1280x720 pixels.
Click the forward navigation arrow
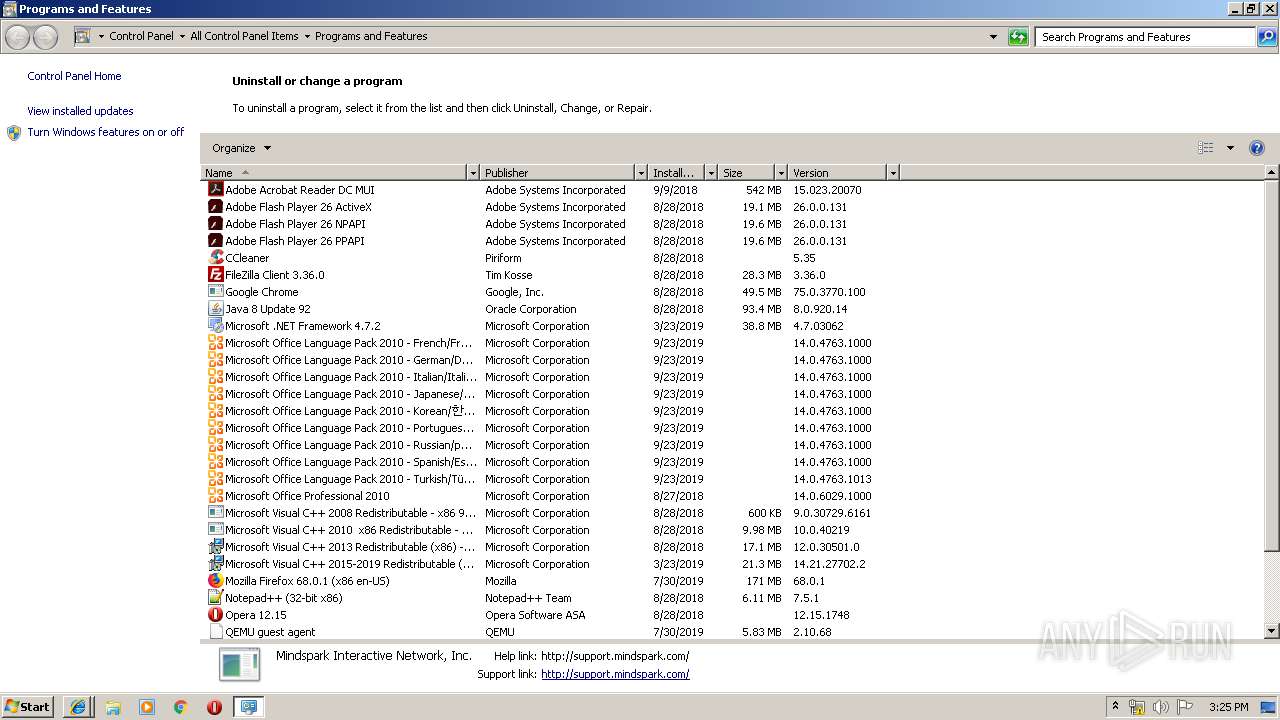(45, 37)
